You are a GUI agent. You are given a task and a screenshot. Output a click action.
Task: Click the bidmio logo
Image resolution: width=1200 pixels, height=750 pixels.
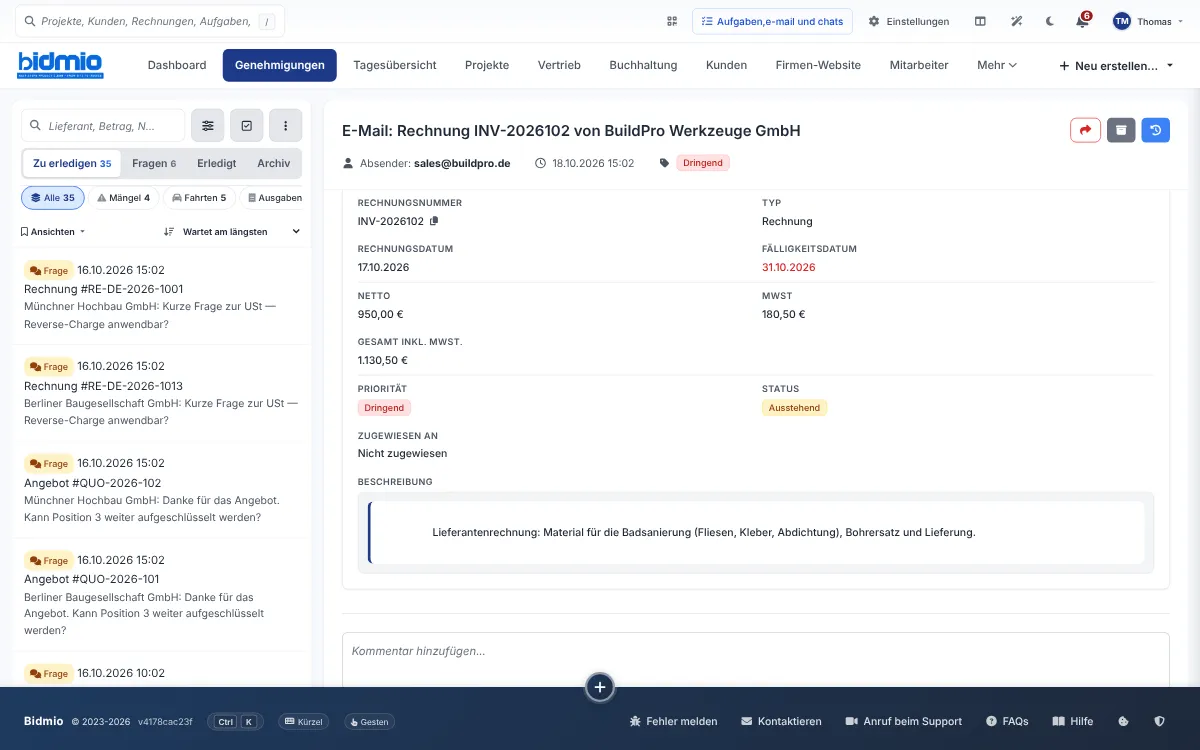(60, 65)
